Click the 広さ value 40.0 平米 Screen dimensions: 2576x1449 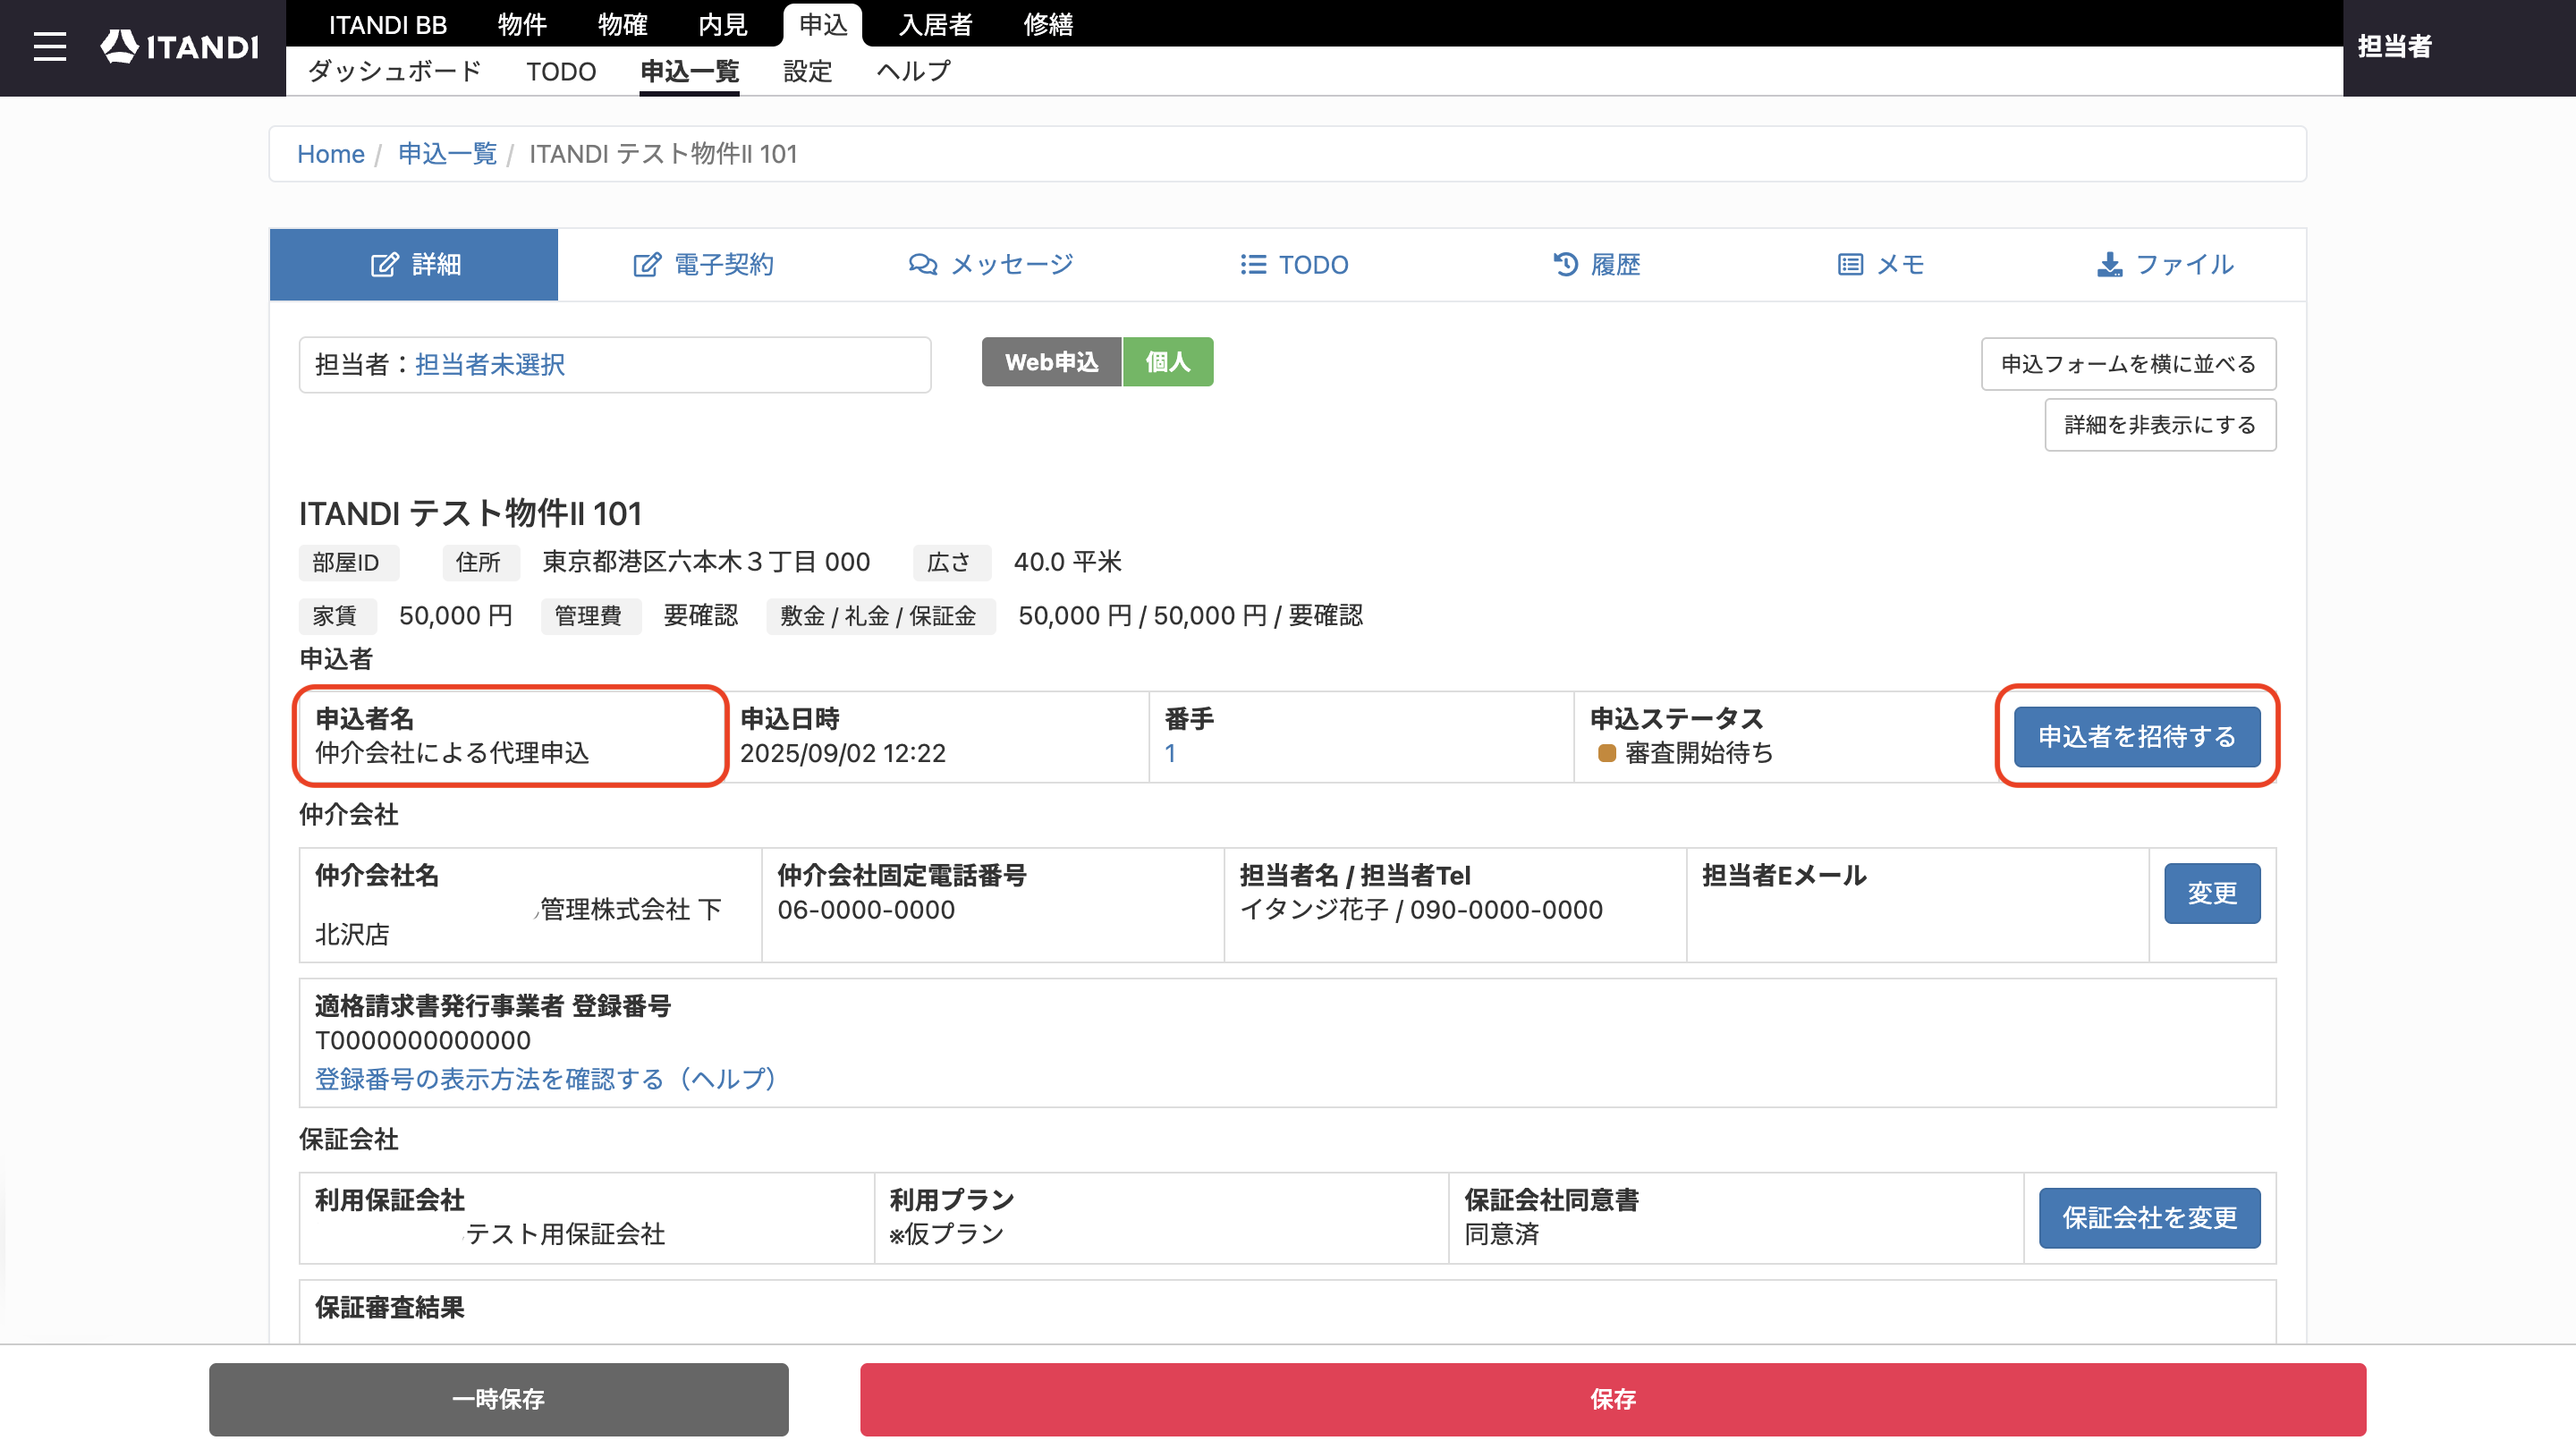pyautogui.click(x=1068, y=562)
